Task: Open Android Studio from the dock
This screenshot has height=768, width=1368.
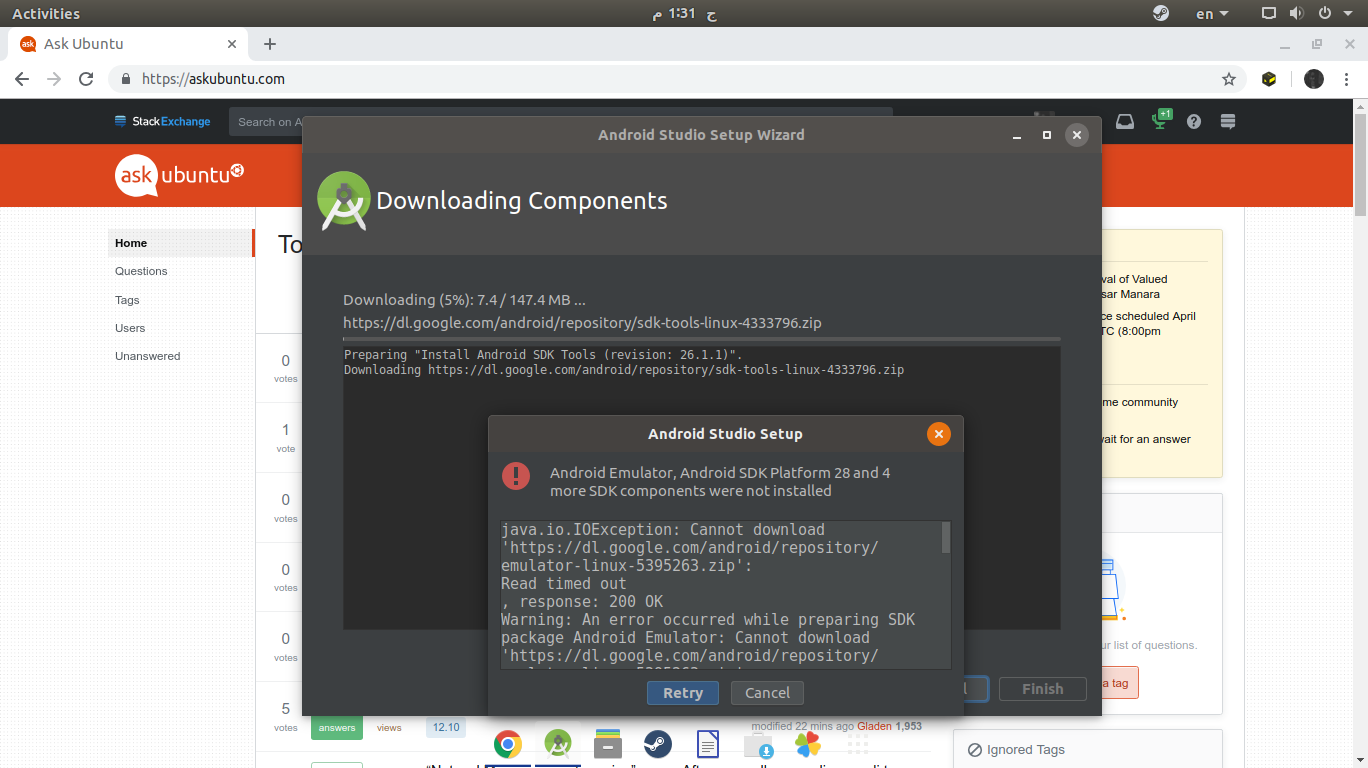Action: click(x=557, y=744)
